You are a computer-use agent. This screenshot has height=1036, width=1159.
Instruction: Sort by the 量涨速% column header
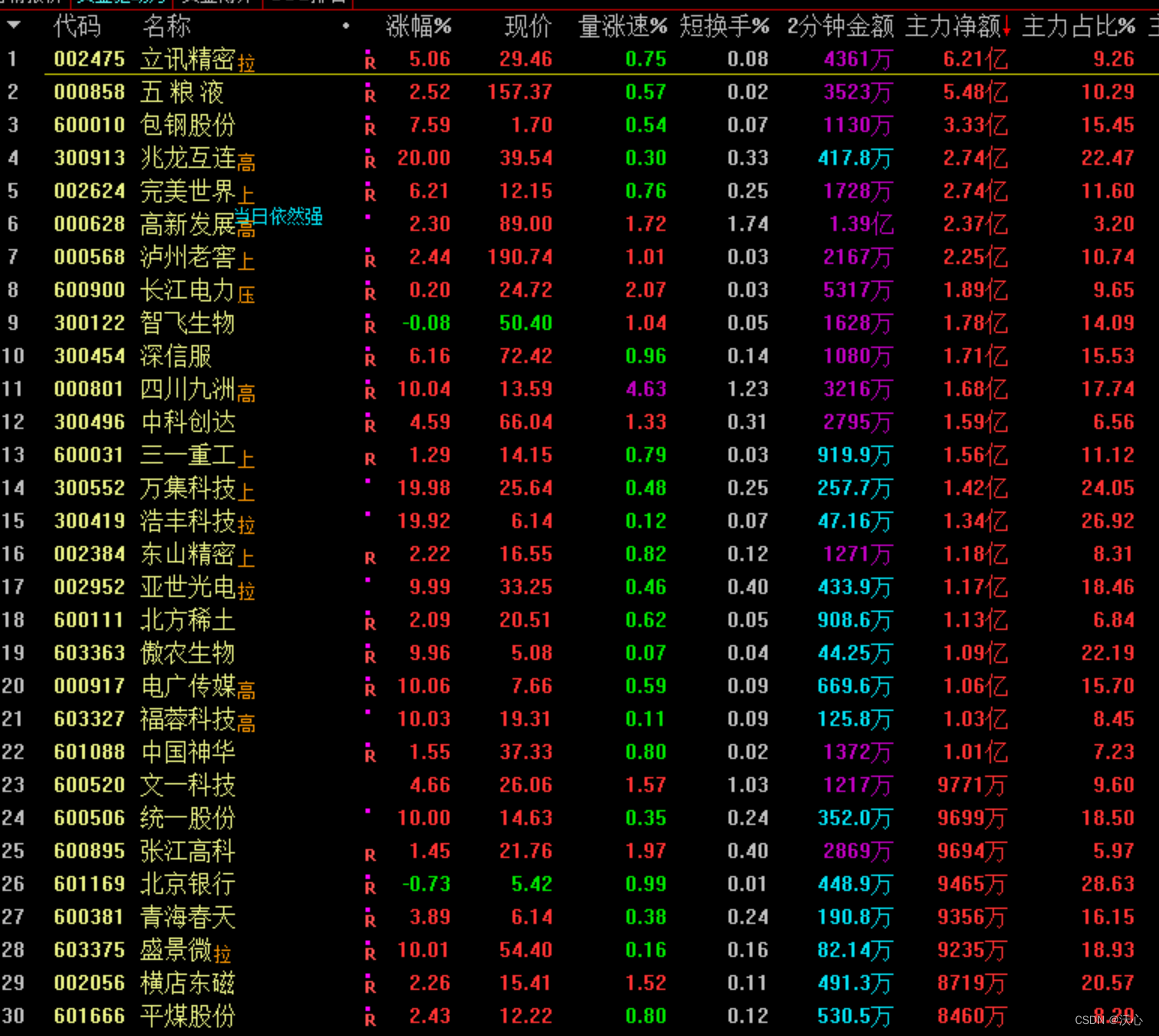pyautogui.click(x=622, y=27)
